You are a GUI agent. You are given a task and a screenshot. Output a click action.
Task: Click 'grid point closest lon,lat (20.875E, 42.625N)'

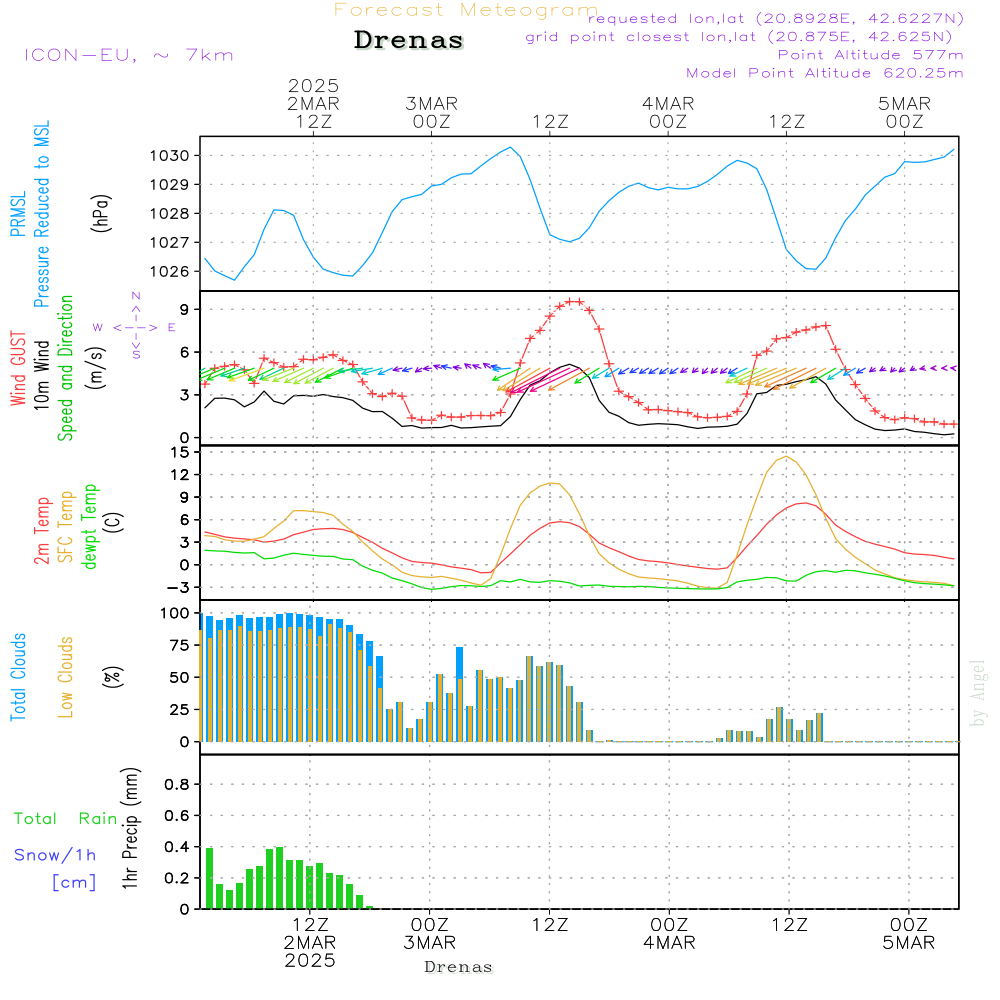[x=739, y=37]
